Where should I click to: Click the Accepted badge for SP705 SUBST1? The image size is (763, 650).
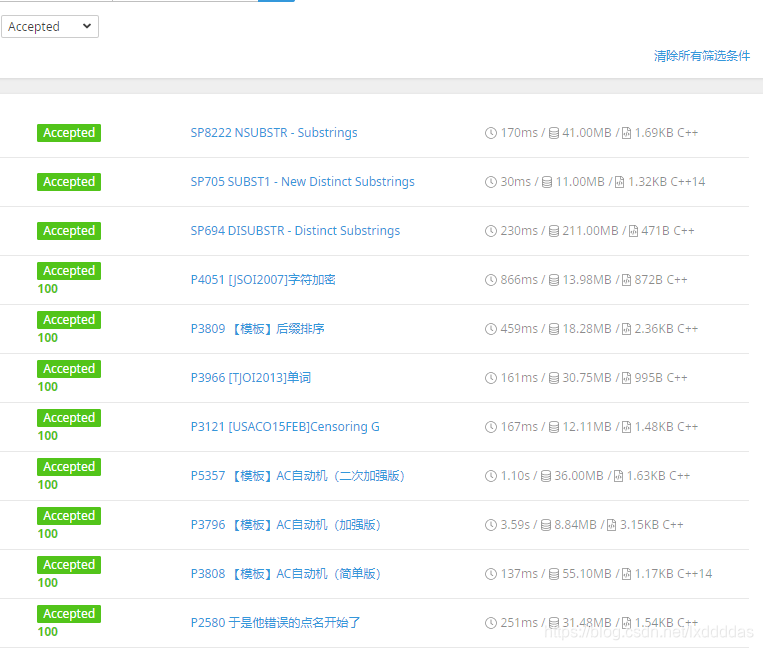click(x=69, y=182)
